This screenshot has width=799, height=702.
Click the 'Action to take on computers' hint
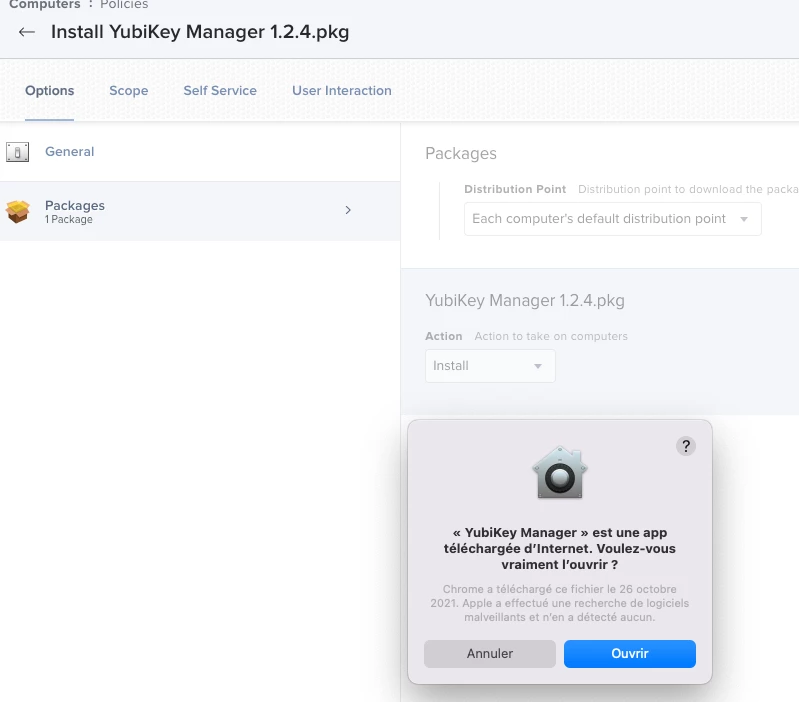pos(551,336)
